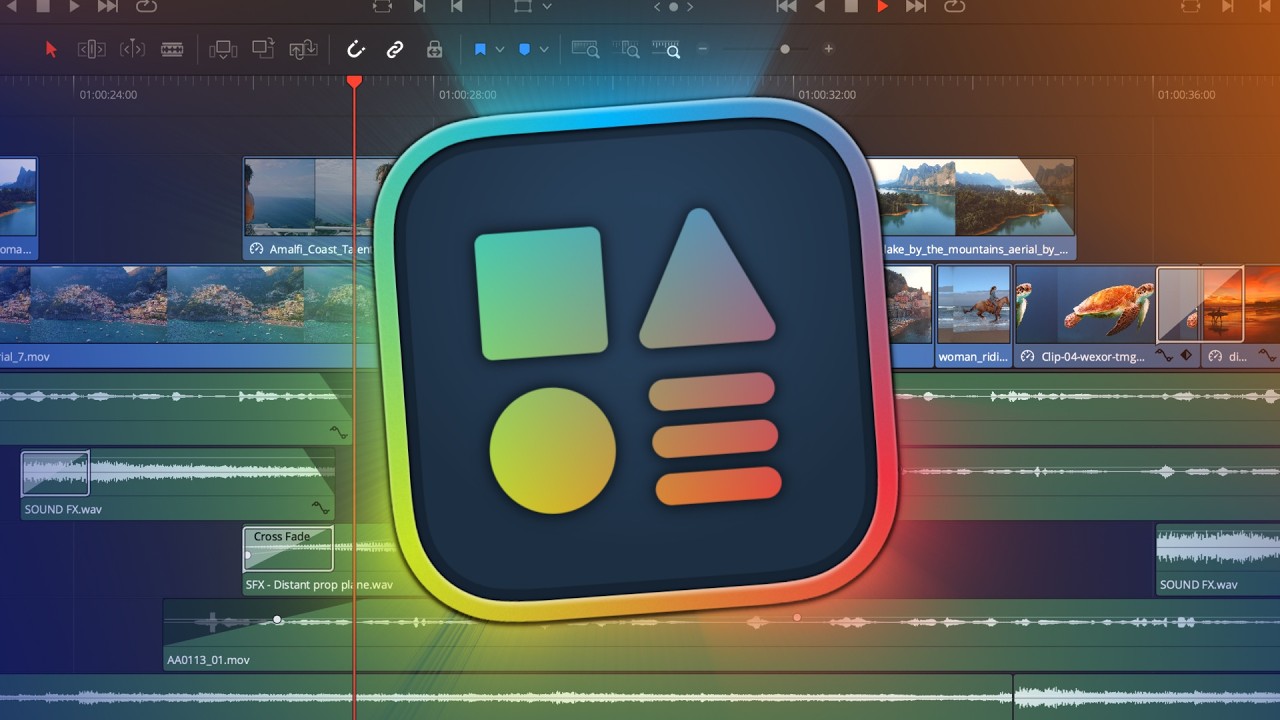Select the lake_by_the_mountains aerial clip
1280x720 pixels.
tap(975, 208)
